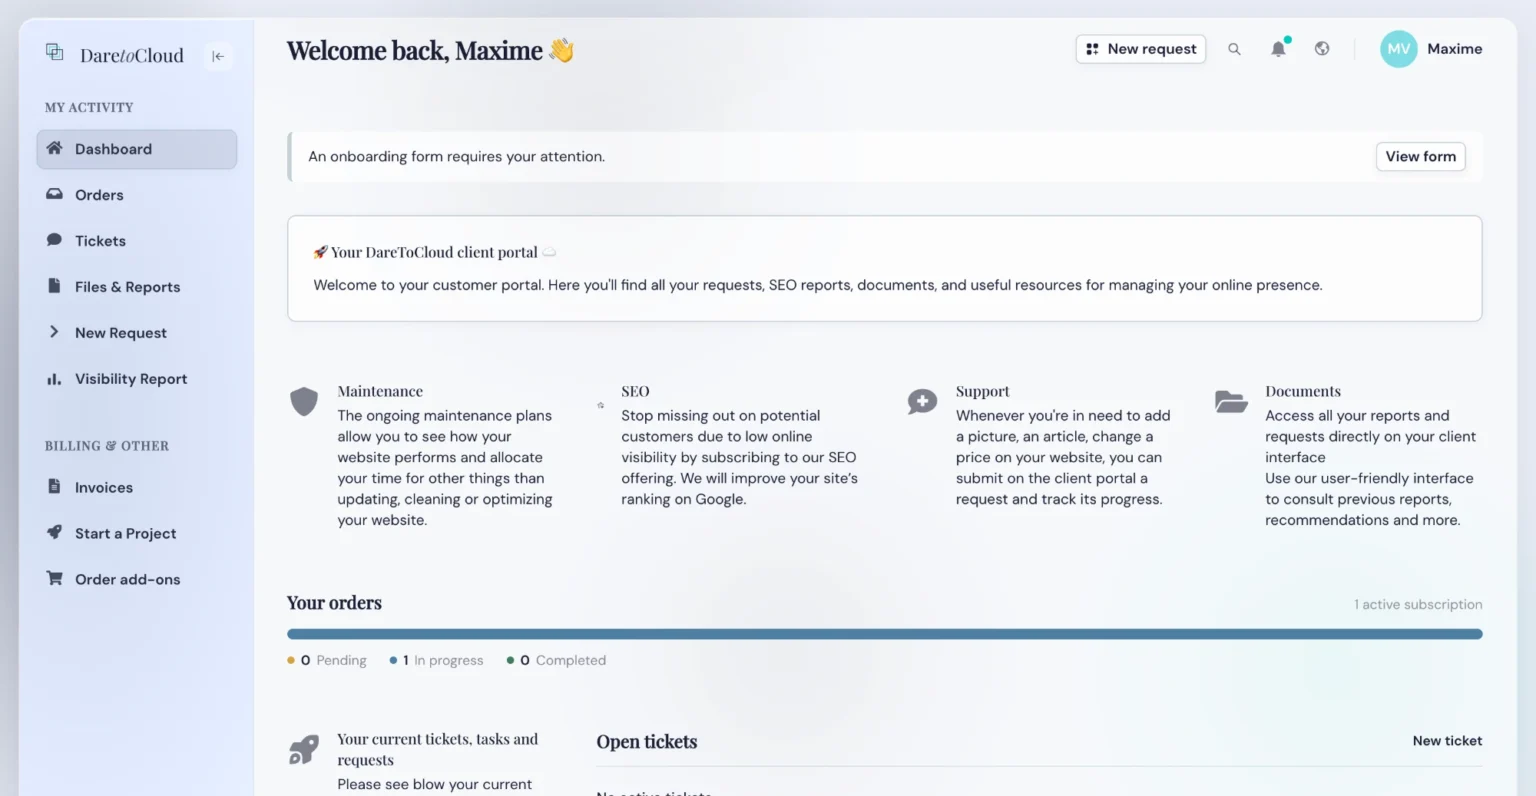Open the notifications bell
The width and height of the screenshot is (1536, 796).
click(x=1278, y=49)
